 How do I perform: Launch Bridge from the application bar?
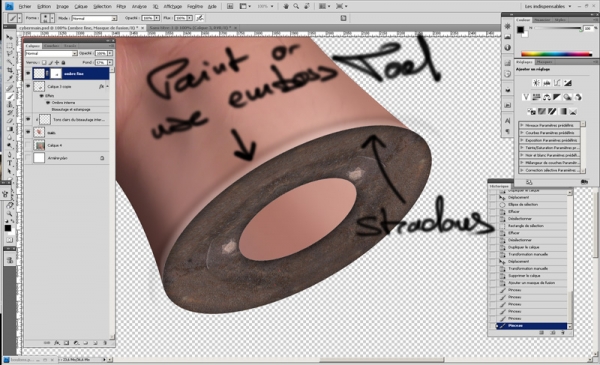(x=230, y=6)
